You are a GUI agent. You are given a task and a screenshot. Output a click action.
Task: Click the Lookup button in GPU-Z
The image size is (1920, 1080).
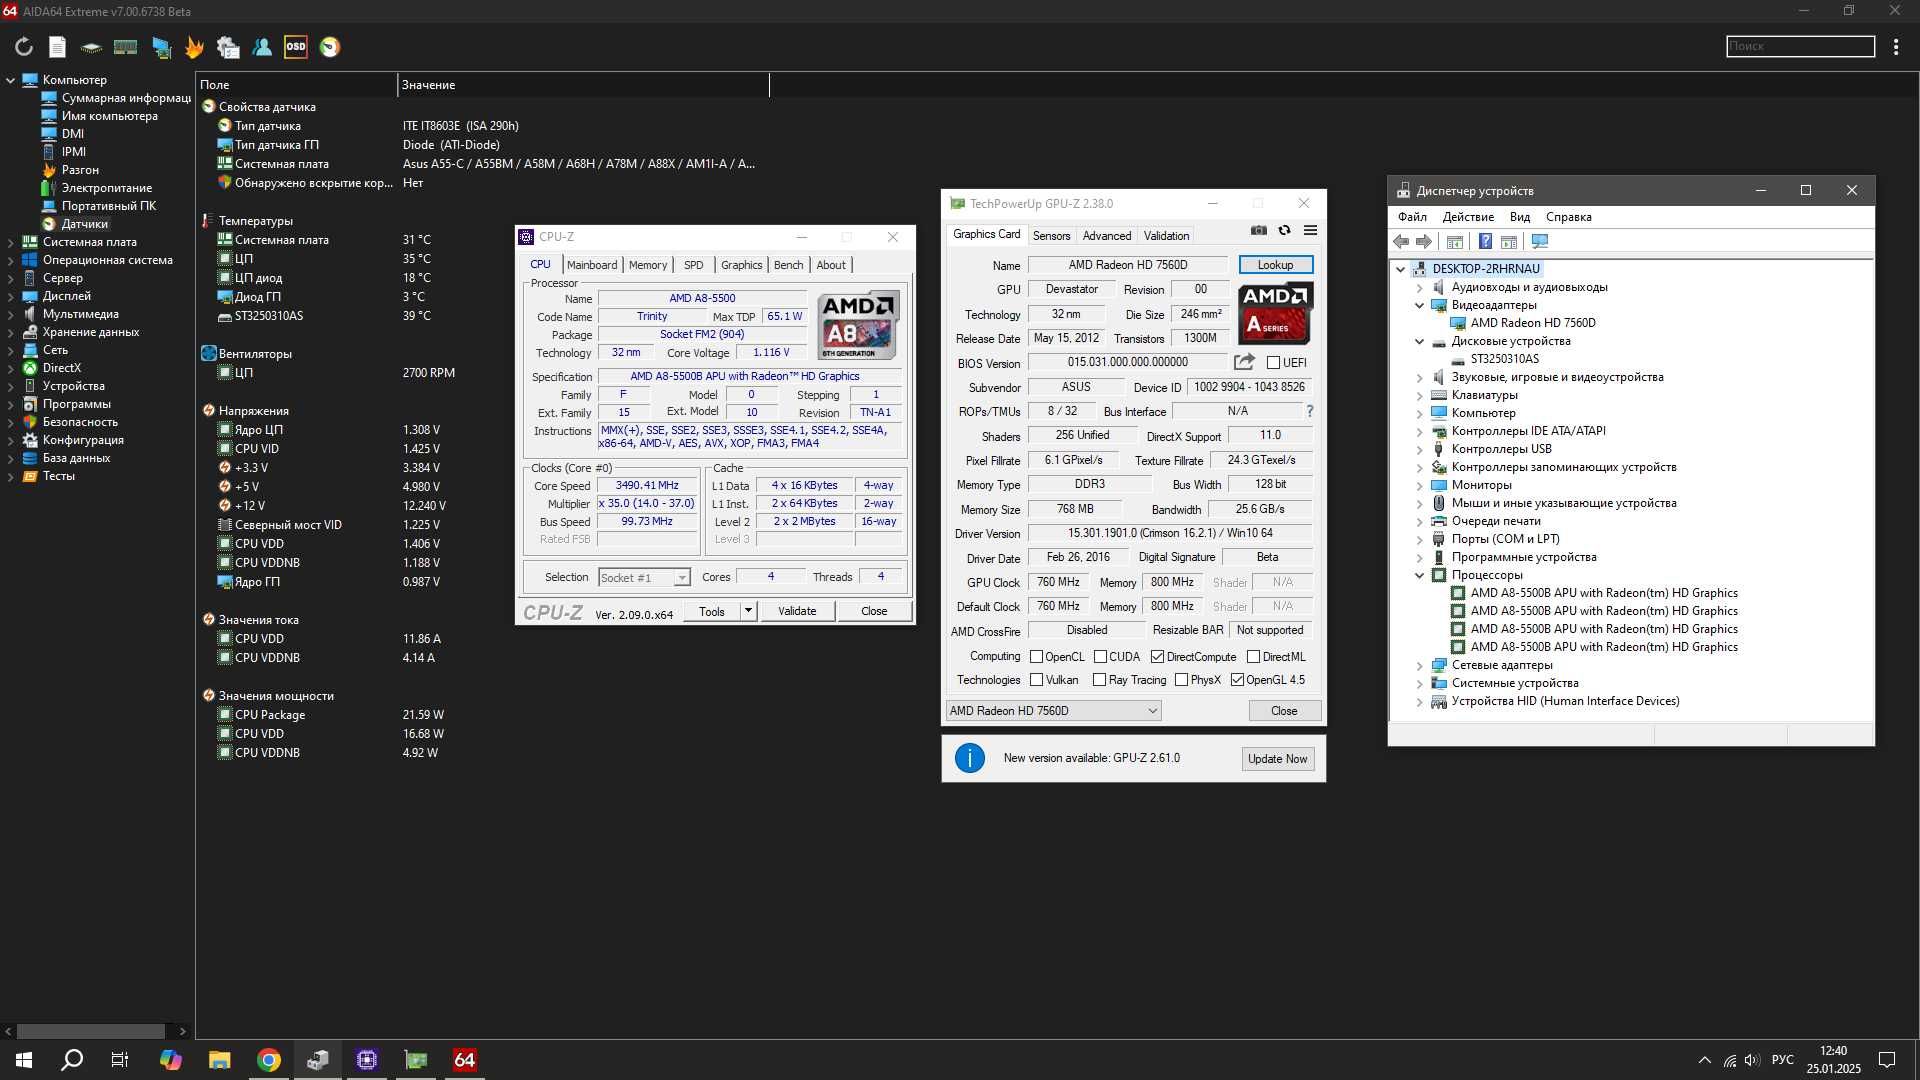click(1275, 265)
